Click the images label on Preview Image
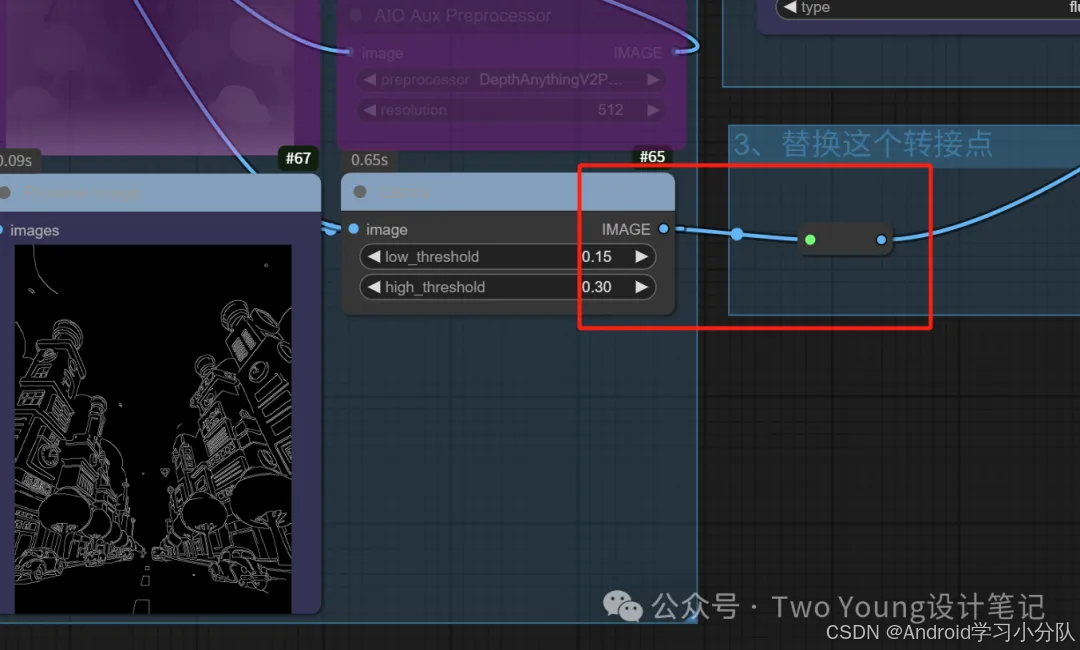This screenshot has width=1080, height=650. coord(34,231)
